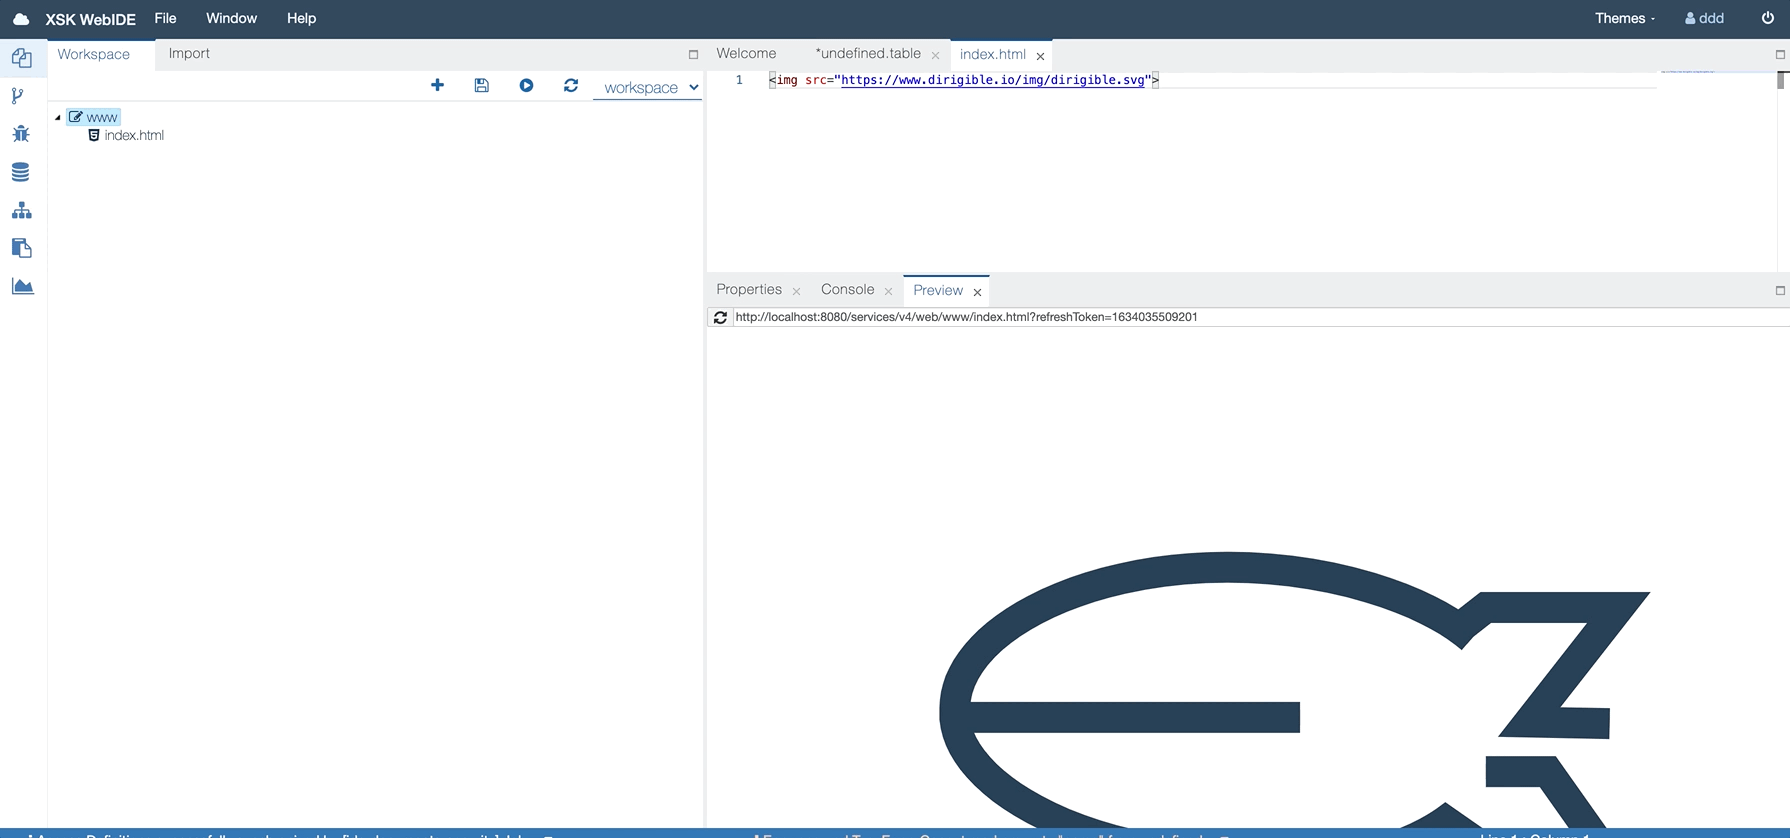Open the workspace selector dropdown

point(650,88)
